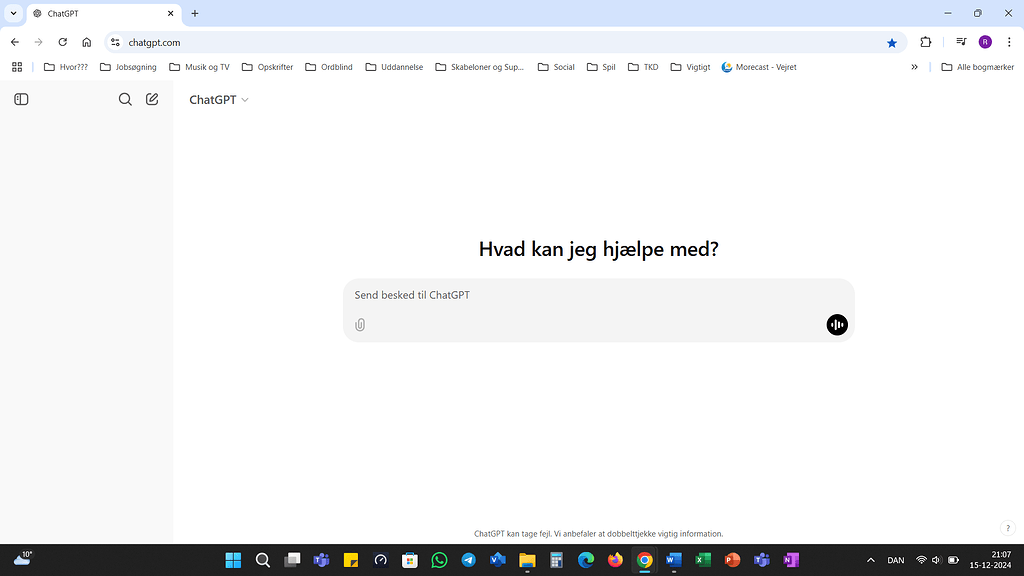The width and height of the screenshot is (1024, 576).
Task: Attach a file using the paperclip icon
Action: [x=360, y=325]
